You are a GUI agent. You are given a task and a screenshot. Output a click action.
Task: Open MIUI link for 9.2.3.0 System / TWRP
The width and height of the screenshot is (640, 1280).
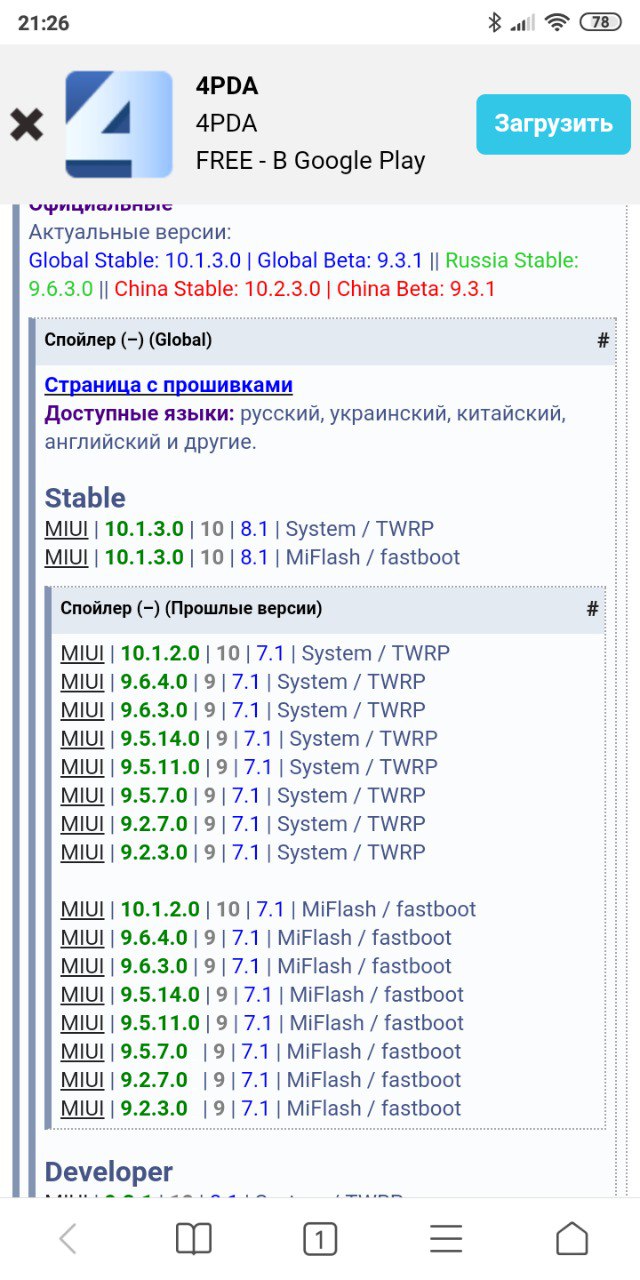point(82,853)
